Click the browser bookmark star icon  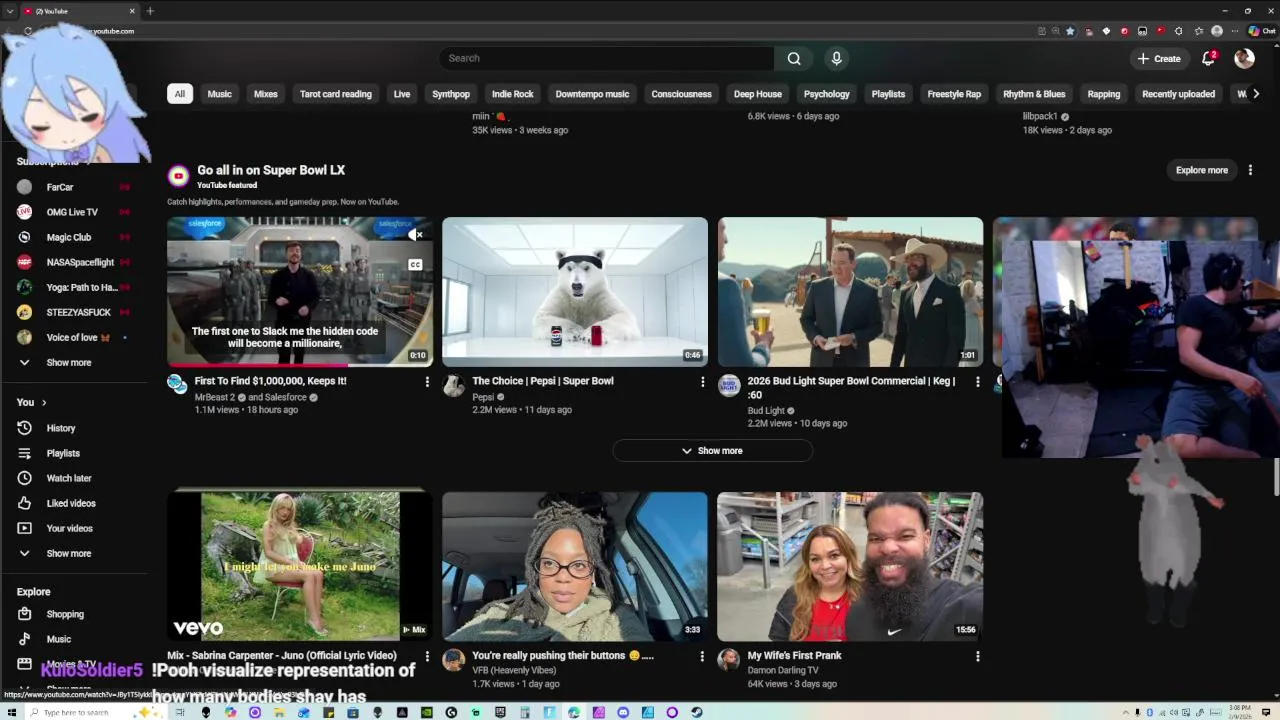point(1070,31)
